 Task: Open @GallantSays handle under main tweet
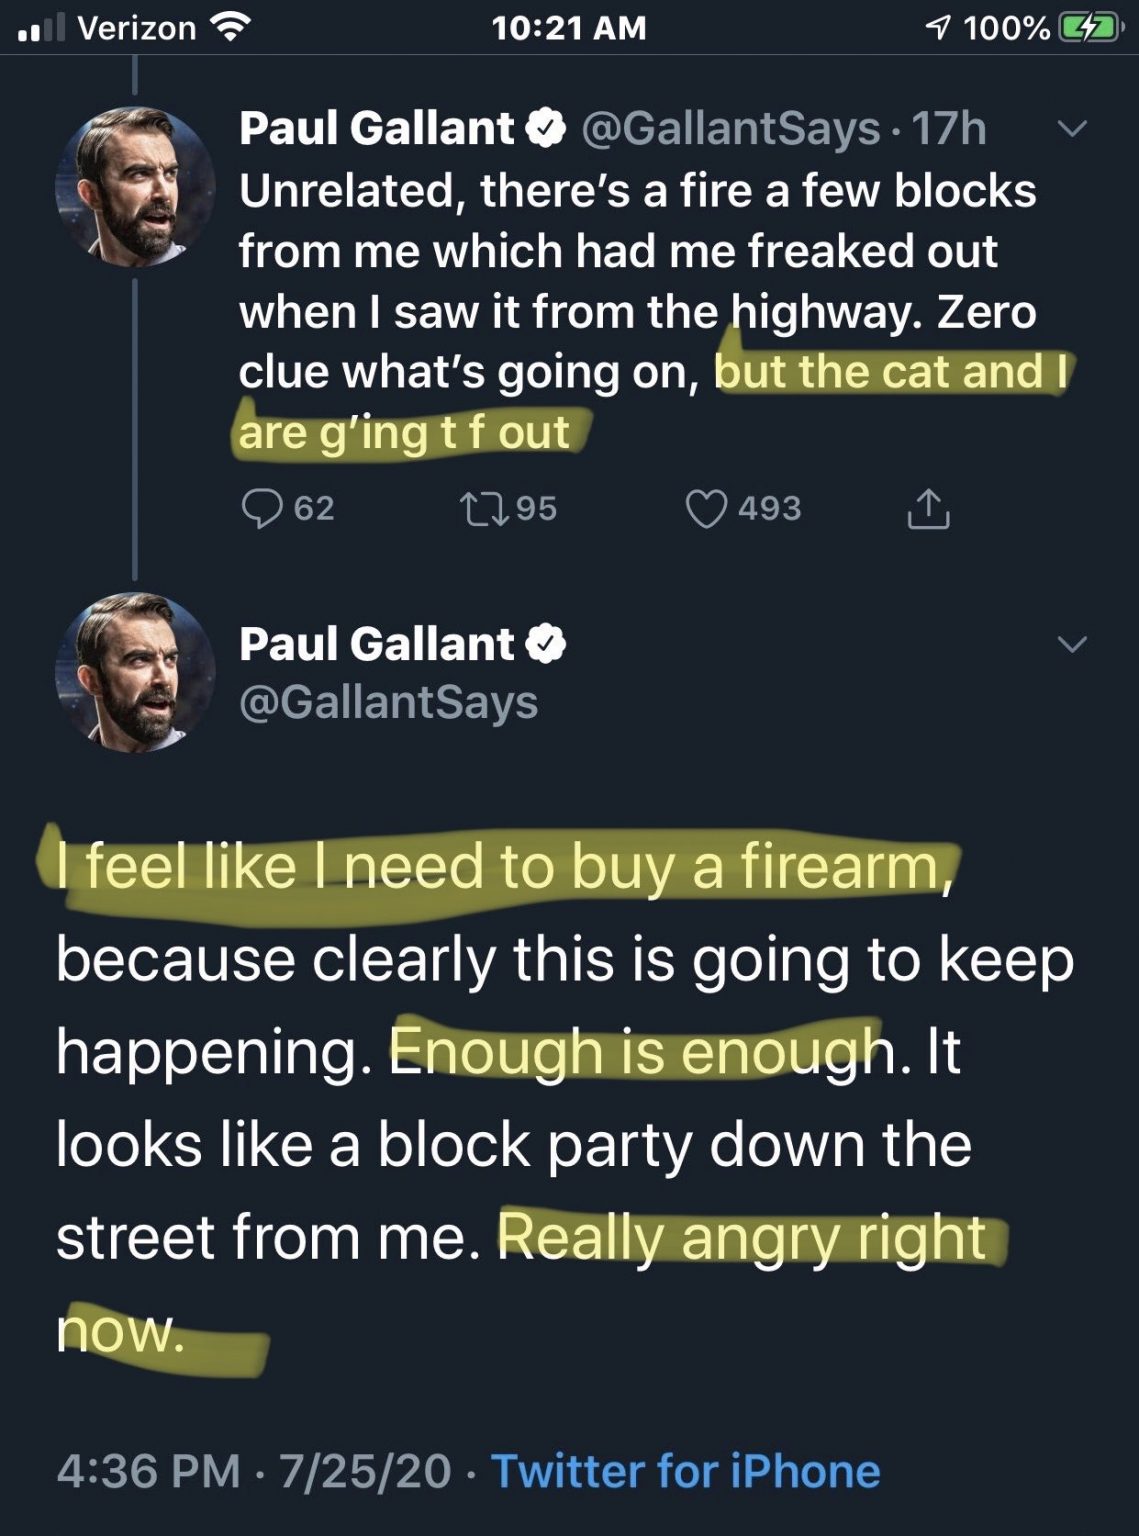(388, 702)
